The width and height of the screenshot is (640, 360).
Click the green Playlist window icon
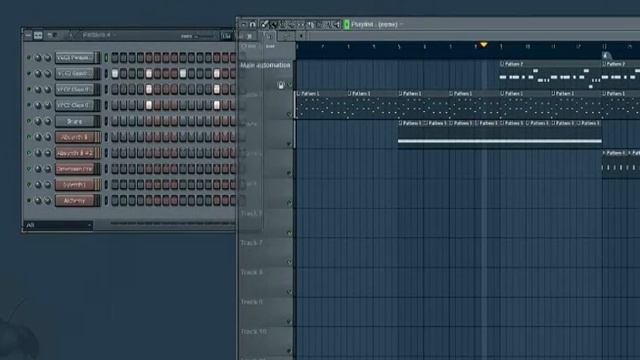coord(347,24)
